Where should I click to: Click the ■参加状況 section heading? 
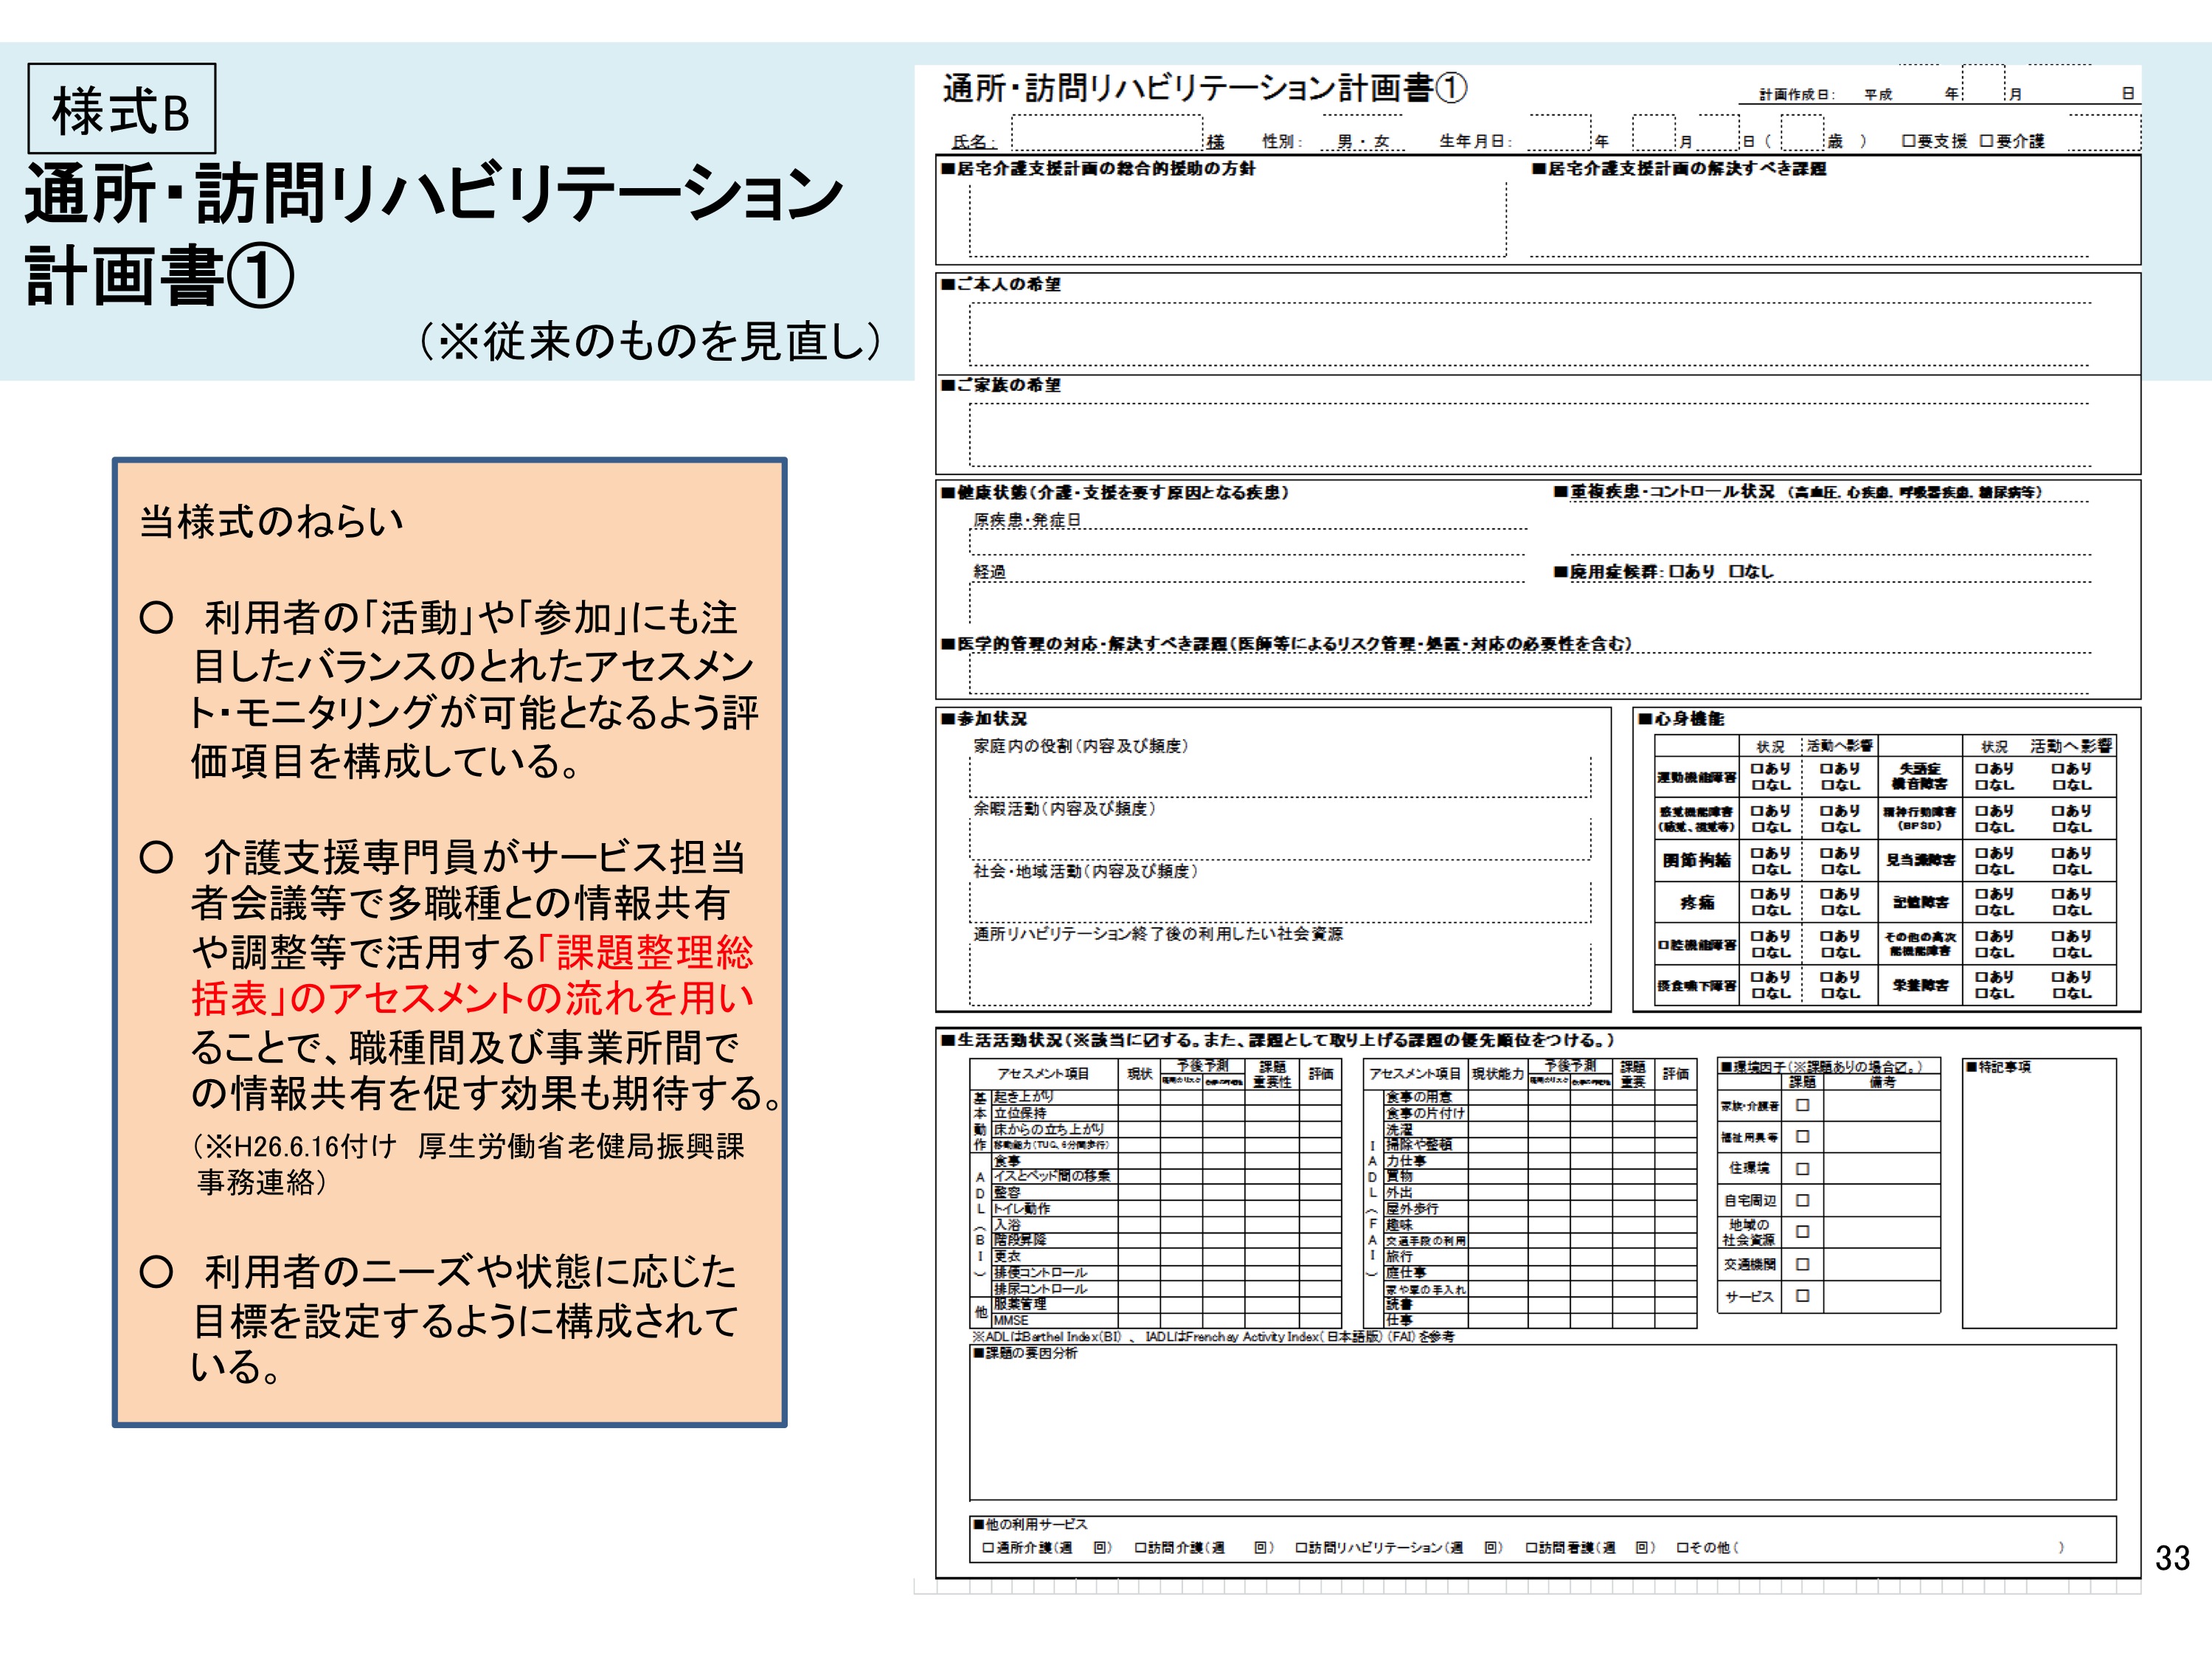(984, 718)
